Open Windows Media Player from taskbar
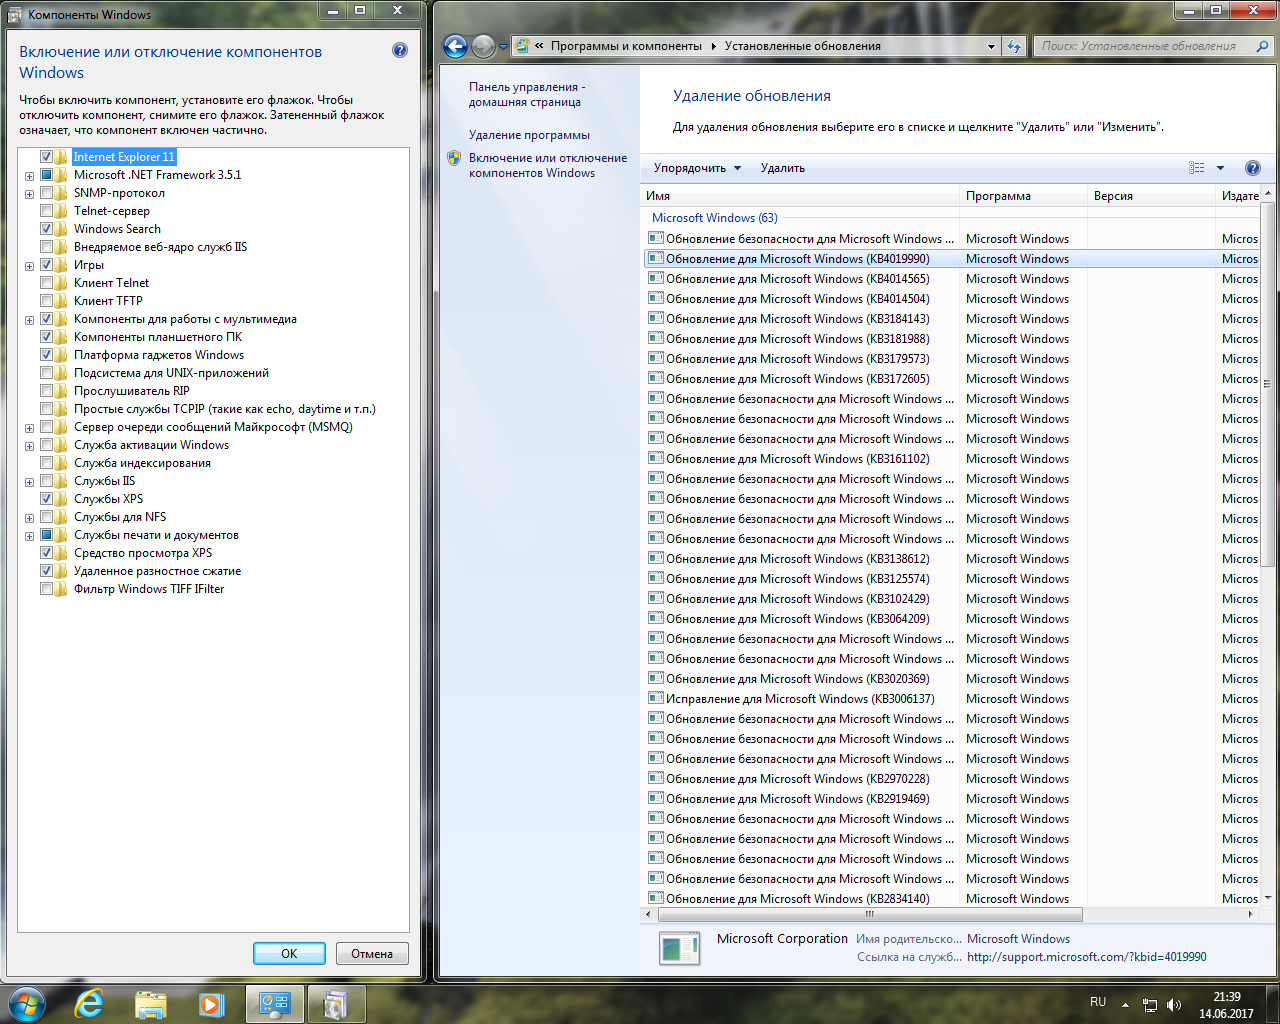1280x1024 pixels. pos(212,1004)
